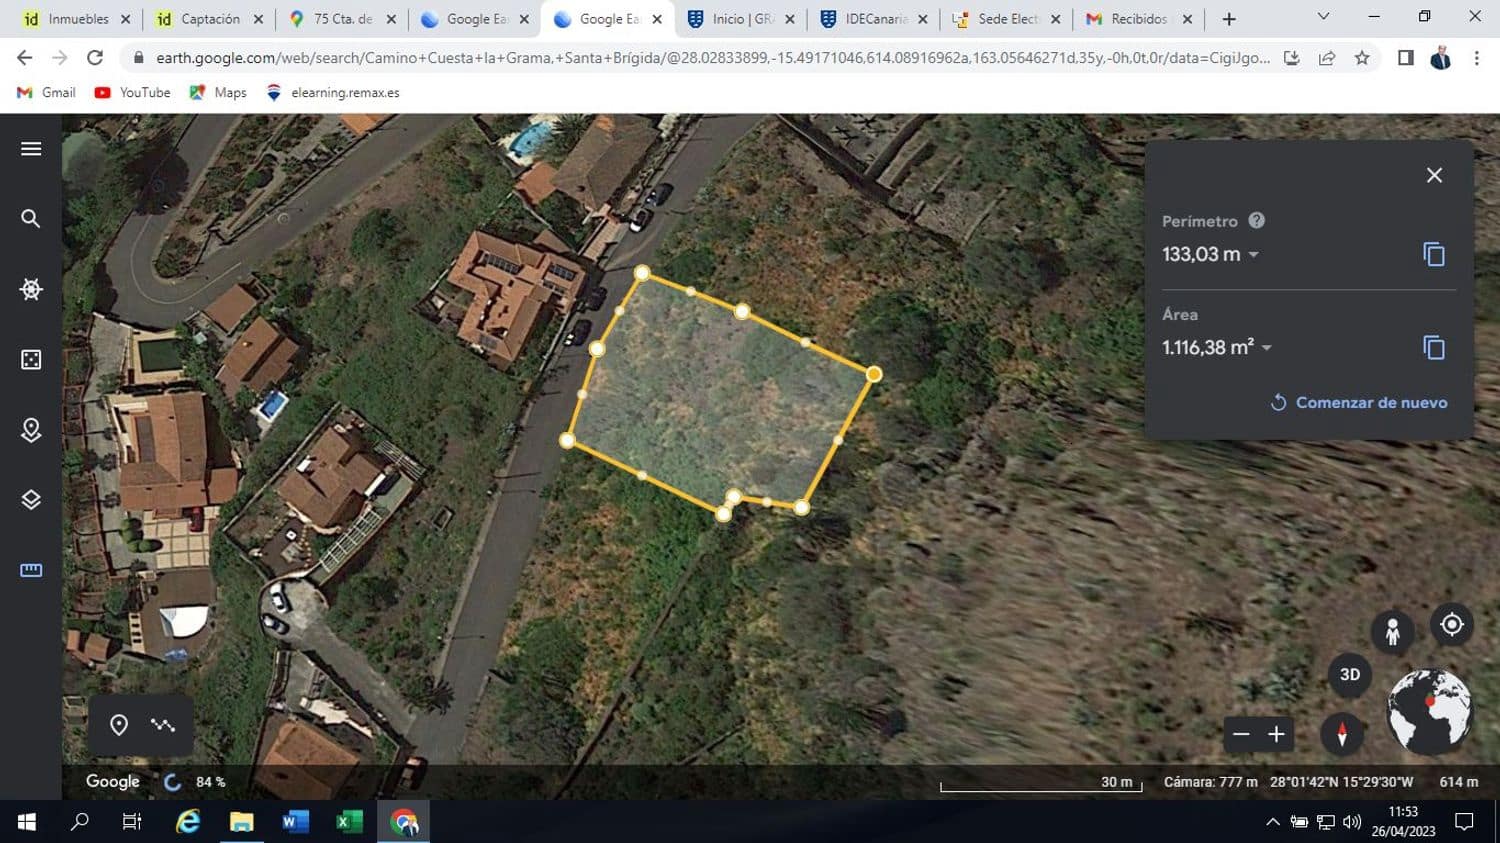Open the Map Style layers panel
1500x843 pixels.
click(x=30, y=499)
